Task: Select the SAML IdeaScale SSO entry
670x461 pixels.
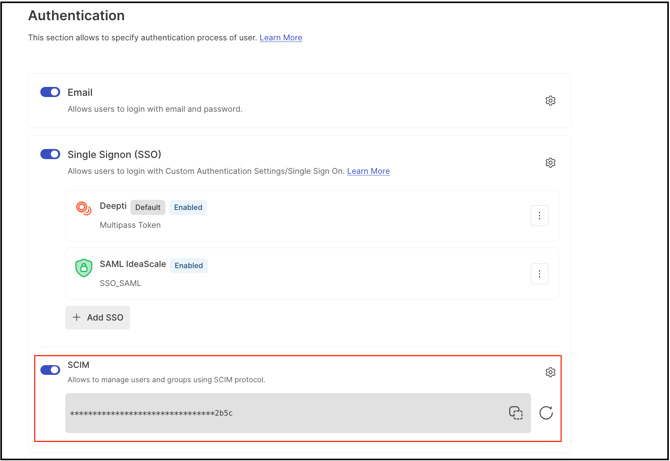Action: pyautogui.click(x=312, y=274)
